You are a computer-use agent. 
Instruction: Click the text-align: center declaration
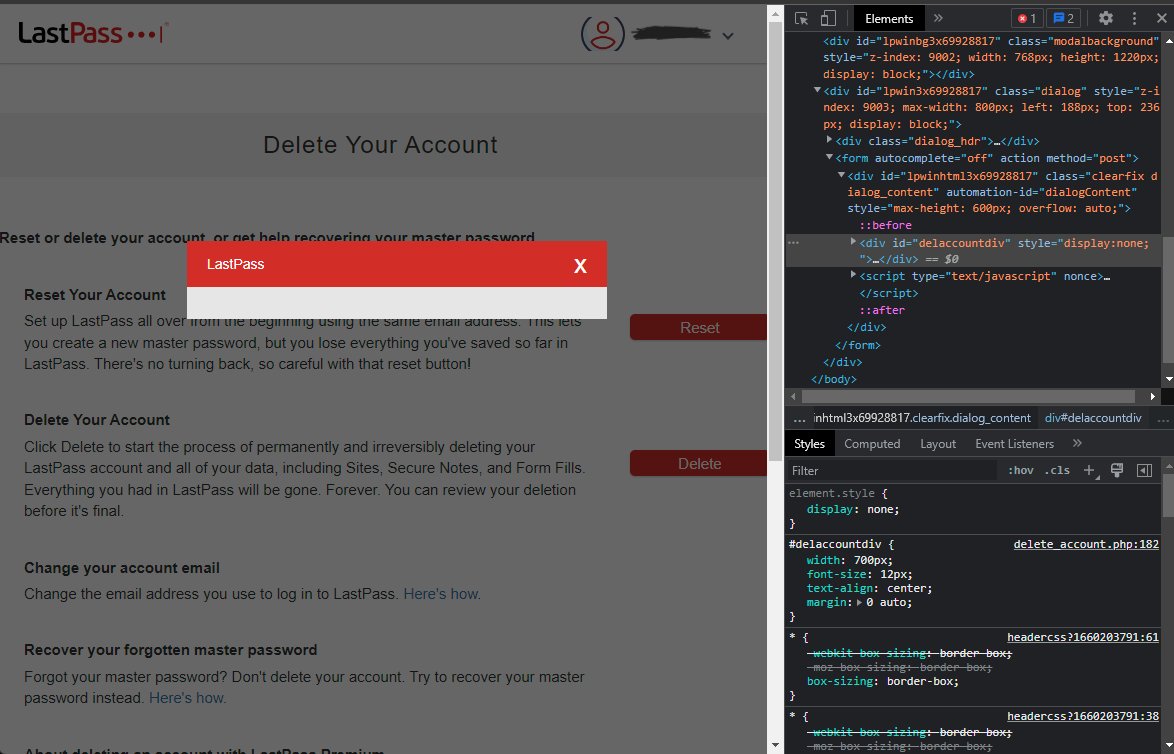tap(869, 589)
